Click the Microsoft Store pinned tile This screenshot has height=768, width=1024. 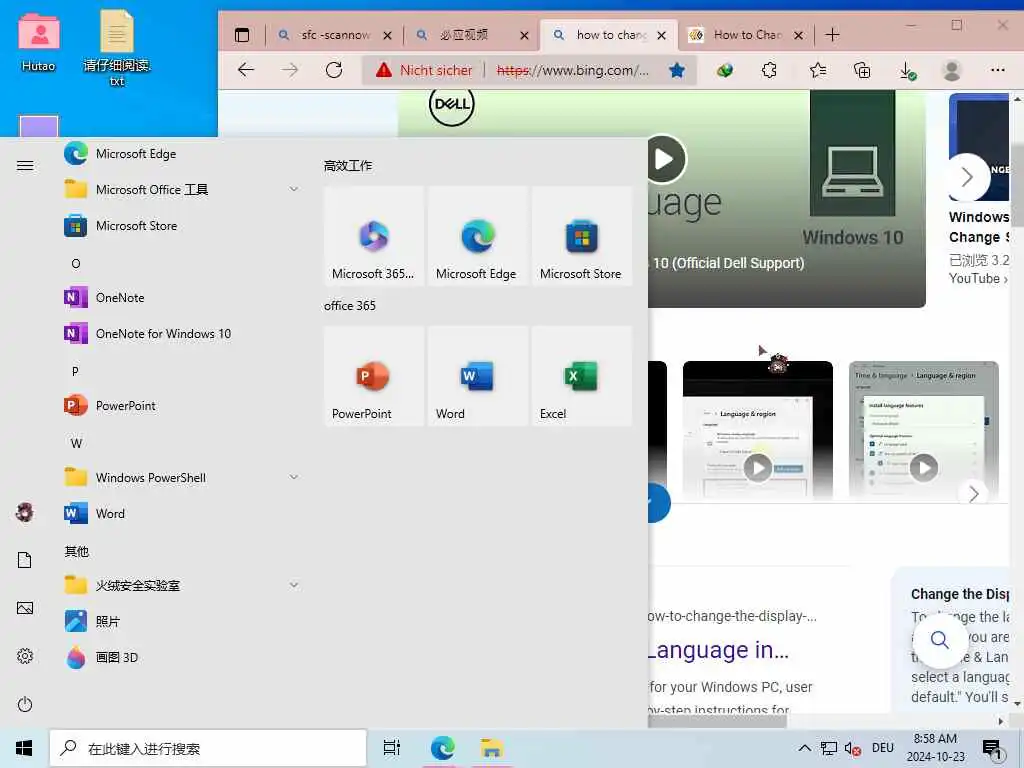point(581,236)
